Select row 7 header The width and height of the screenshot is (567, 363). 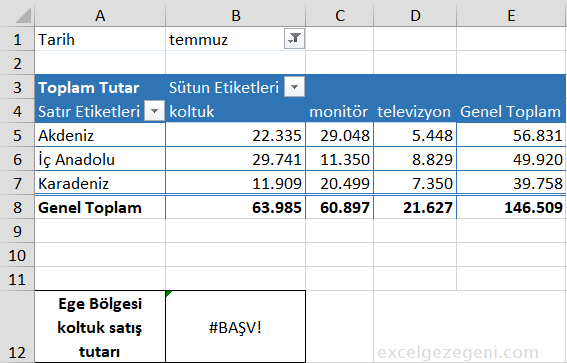(17, 183)
